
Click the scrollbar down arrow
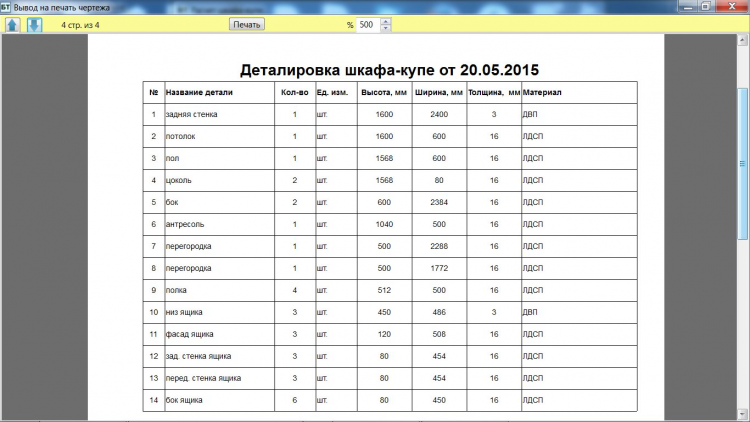pyautogui.click(x=742, y=414)
